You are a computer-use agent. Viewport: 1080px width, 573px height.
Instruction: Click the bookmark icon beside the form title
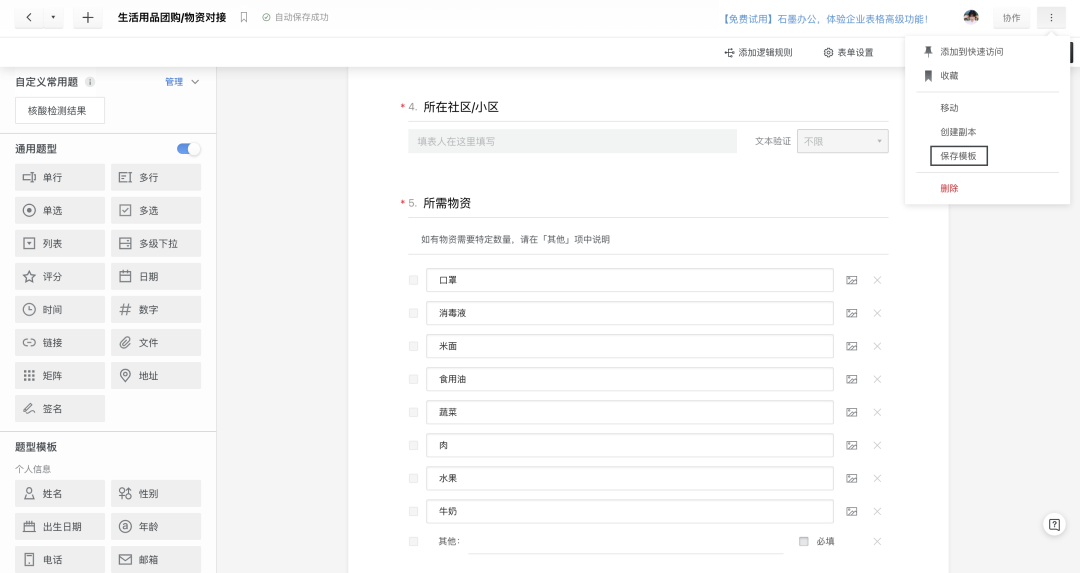[244, 17]
